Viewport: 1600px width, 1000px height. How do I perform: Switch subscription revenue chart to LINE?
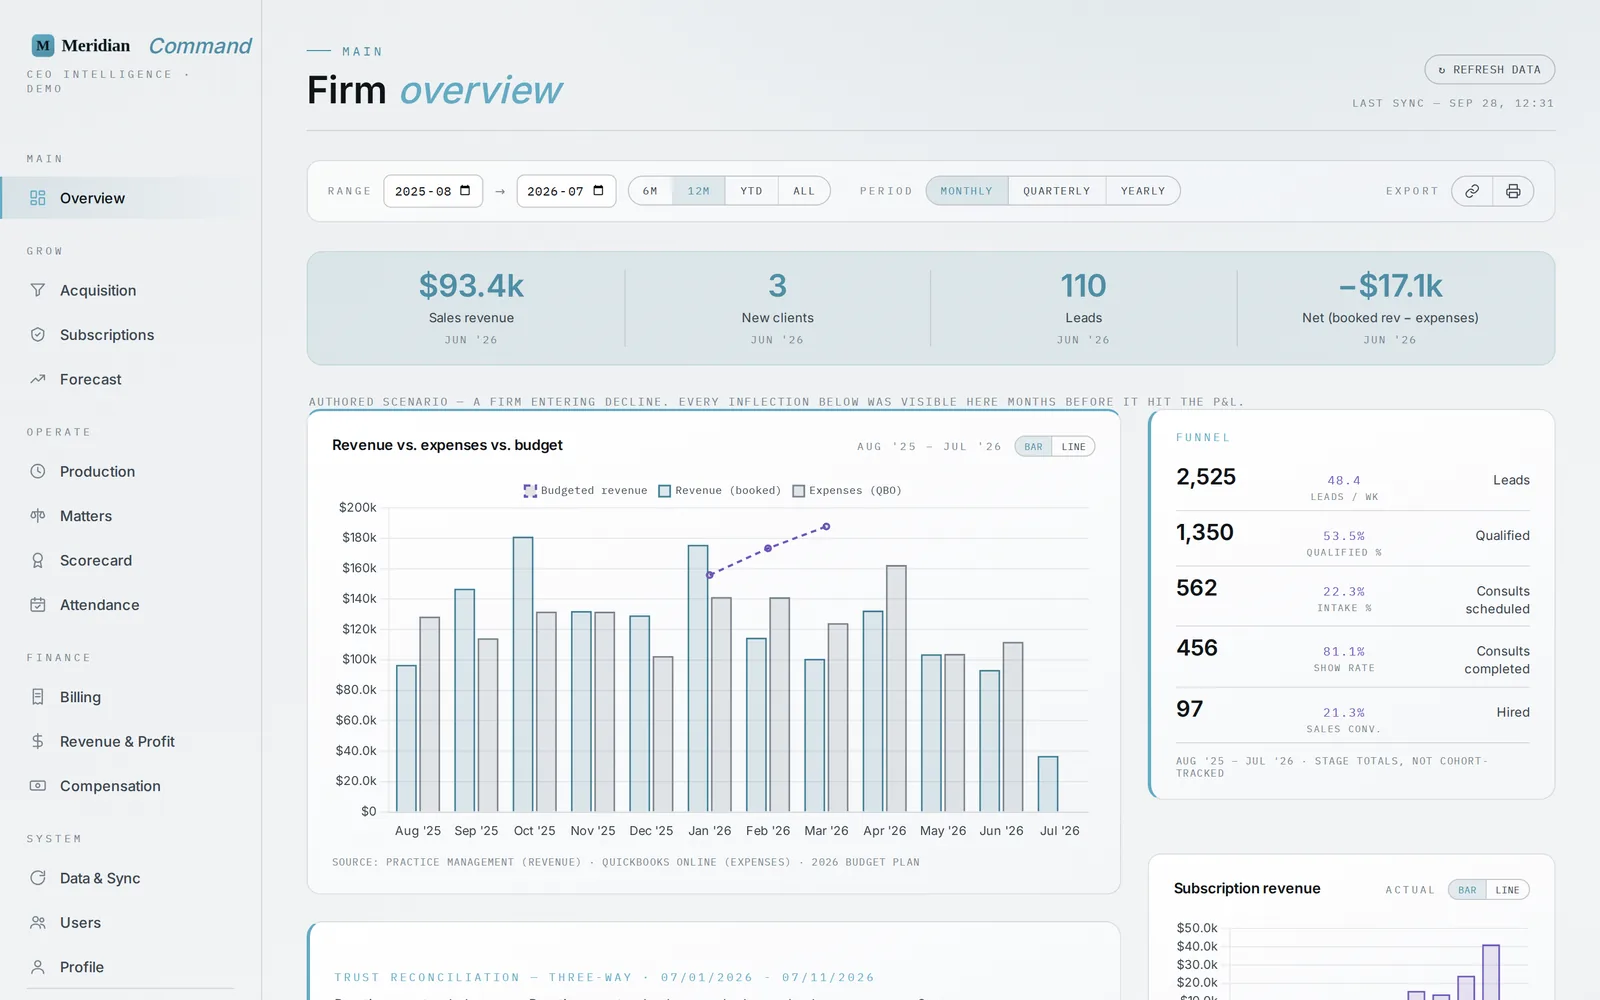coord(1507,890)
